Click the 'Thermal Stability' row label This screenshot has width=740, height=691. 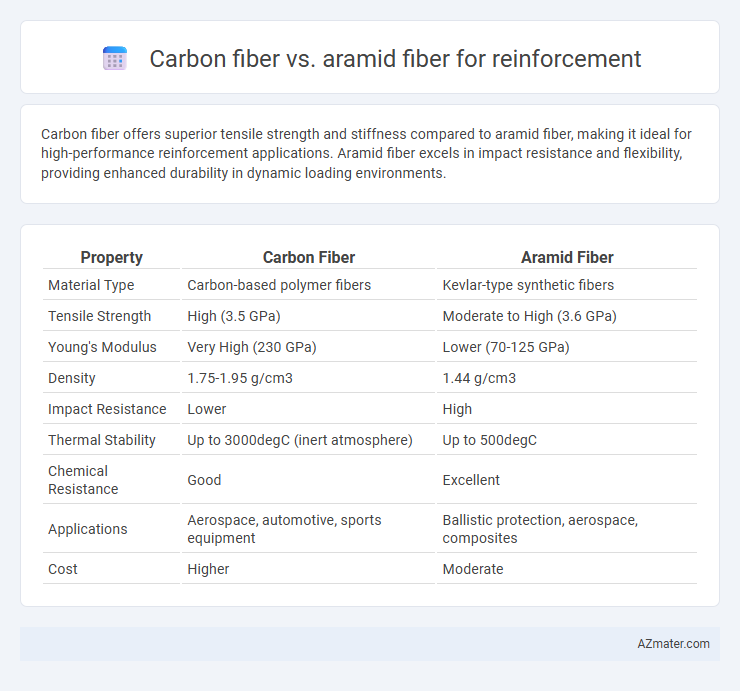point(101,440)
